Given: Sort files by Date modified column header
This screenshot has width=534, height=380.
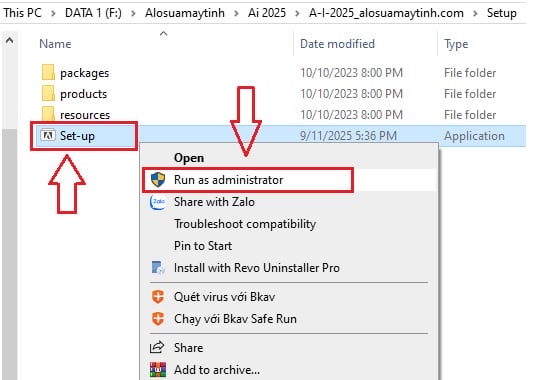Looking at the screenshot, I should [x=337, y=44].
